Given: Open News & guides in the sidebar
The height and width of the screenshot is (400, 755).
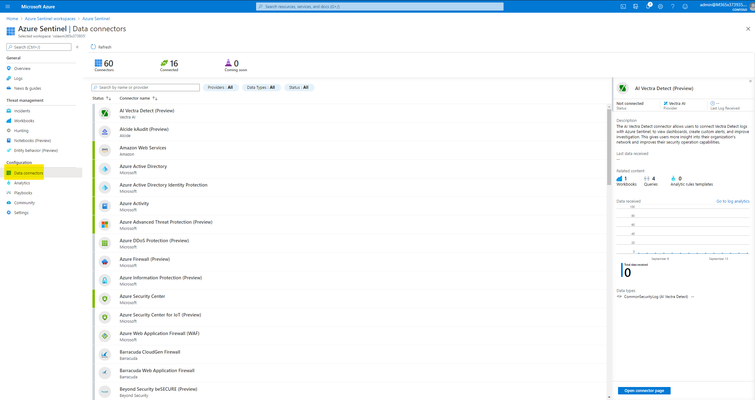Looking at the screenshot, I should click(27, 89).
